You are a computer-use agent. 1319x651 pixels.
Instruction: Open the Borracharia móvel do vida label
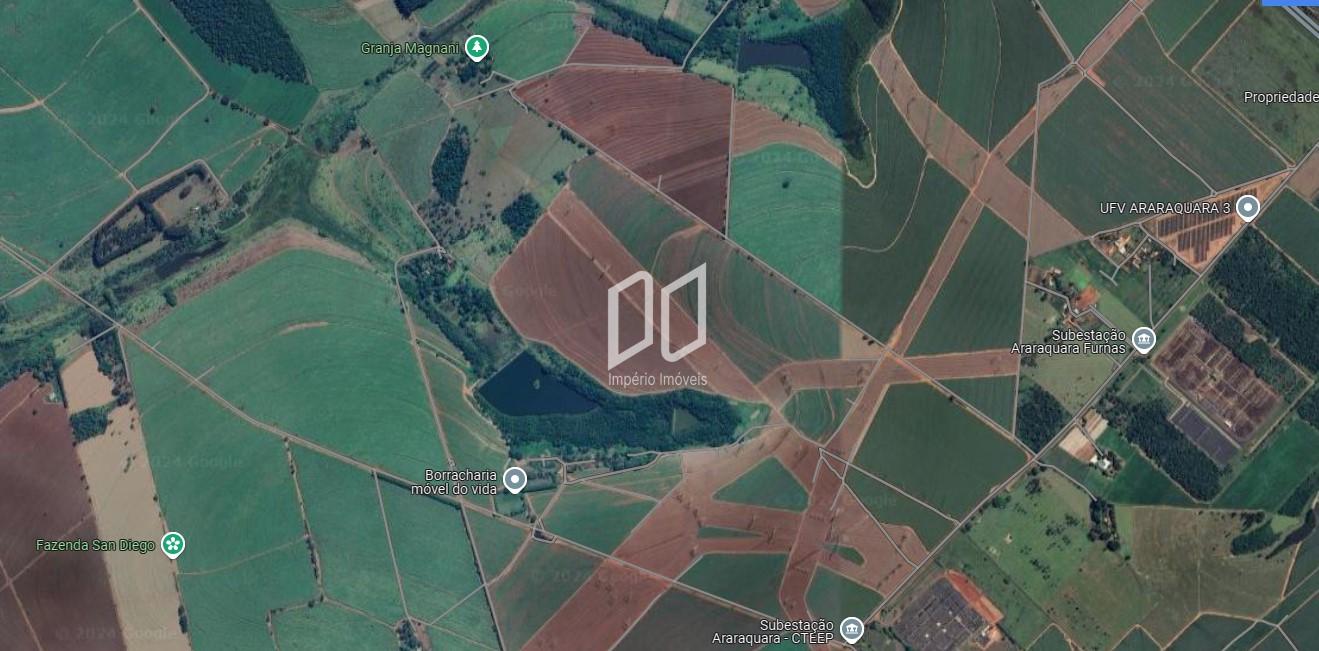[455, 481]
